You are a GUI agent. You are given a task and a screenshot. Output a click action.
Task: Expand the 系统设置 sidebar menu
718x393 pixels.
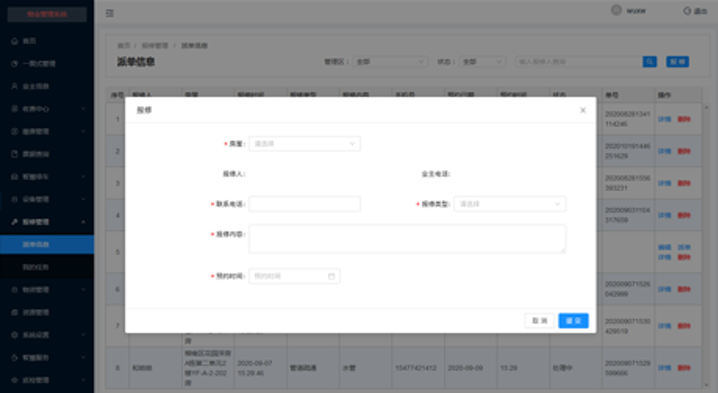click(x=47, y=335)
